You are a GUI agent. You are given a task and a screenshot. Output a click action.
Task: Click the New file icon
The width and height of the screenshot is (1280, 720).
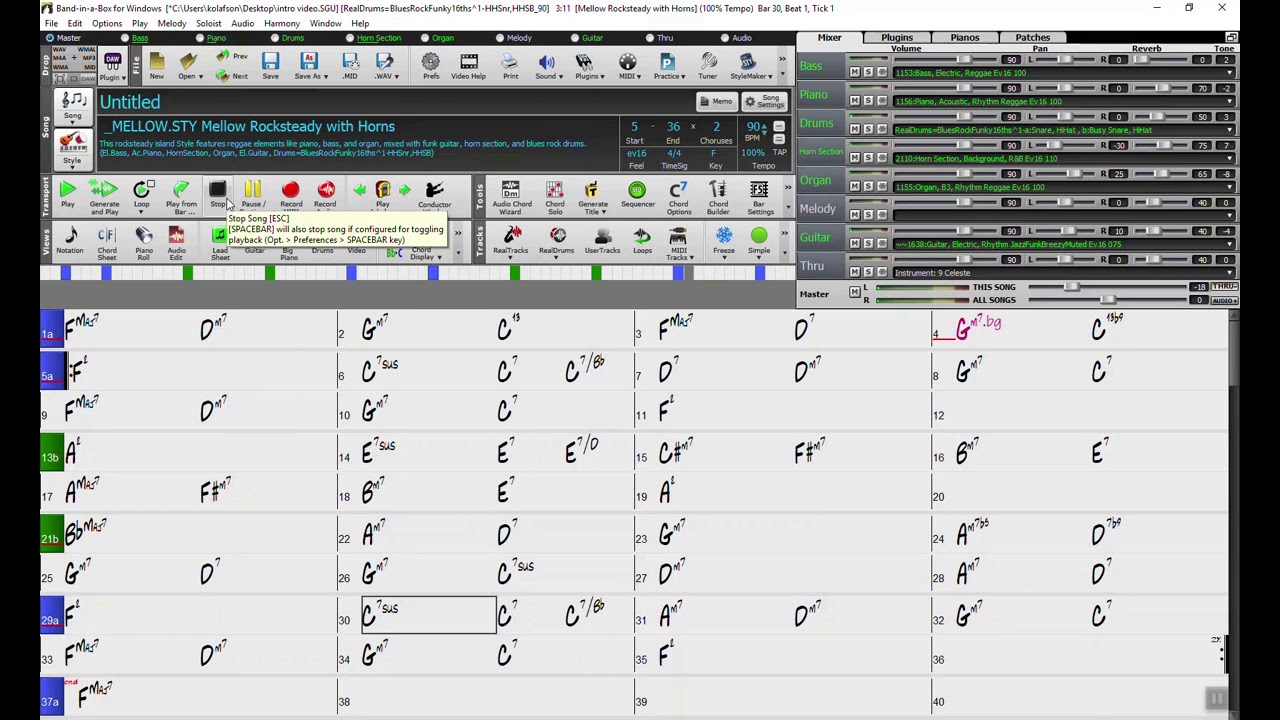157,66
